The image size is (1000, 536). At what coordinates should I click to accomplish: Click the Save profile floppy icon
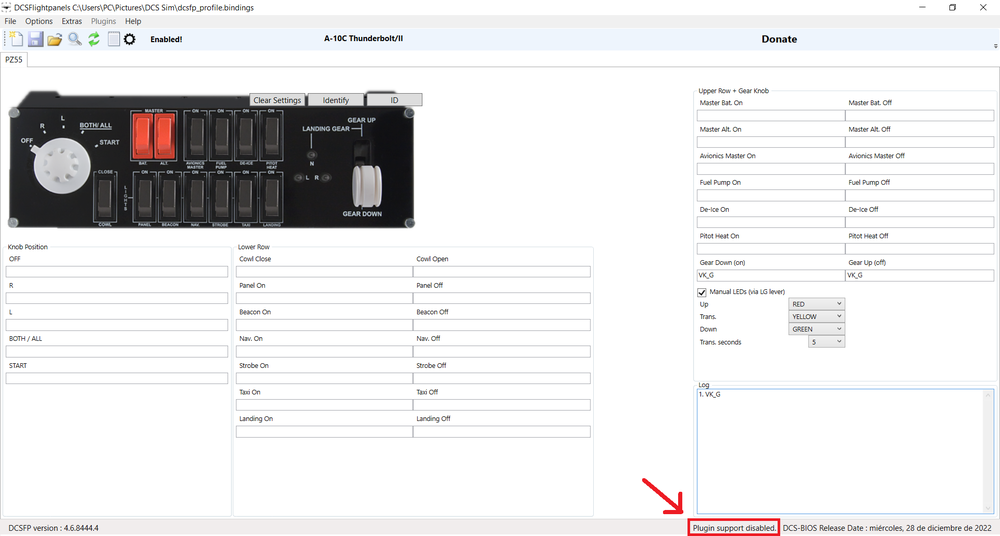tap(36, 39)
